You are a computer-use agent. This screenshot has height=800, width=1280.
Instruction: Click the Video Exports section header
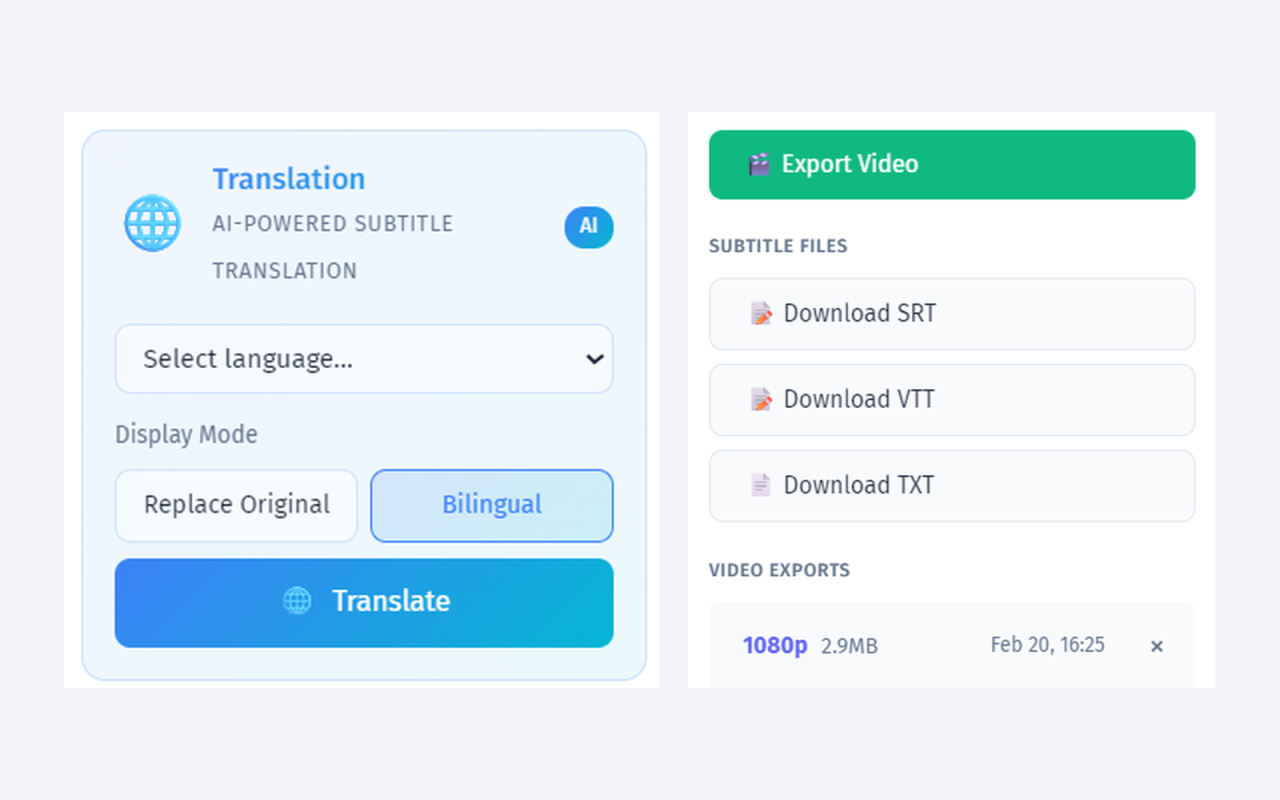pyautogui.click(x=779, y=570)
